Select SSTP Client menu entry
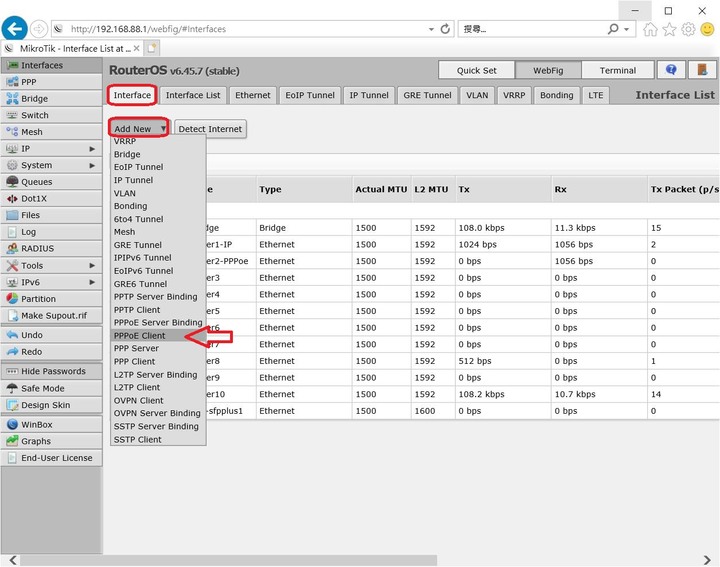 (158, 439)
